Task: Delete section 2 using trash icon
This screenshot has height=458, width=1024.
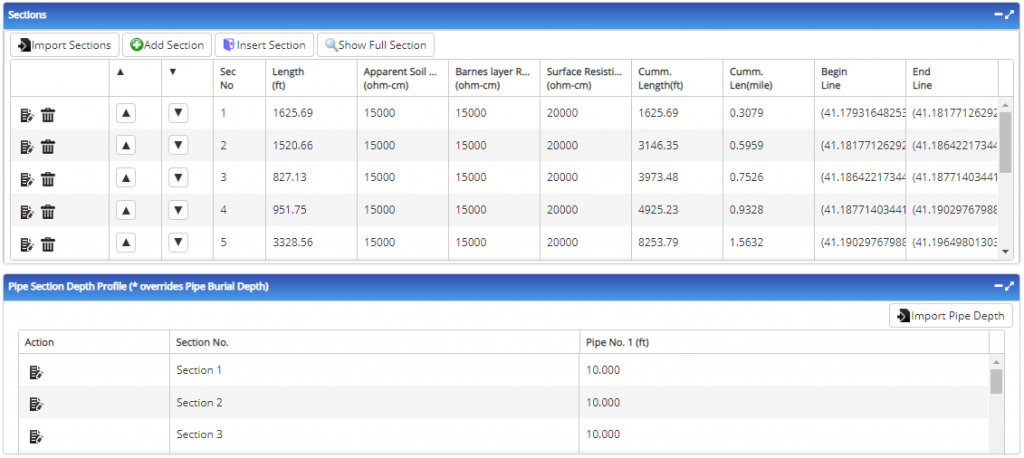Action: coord(48,147)
